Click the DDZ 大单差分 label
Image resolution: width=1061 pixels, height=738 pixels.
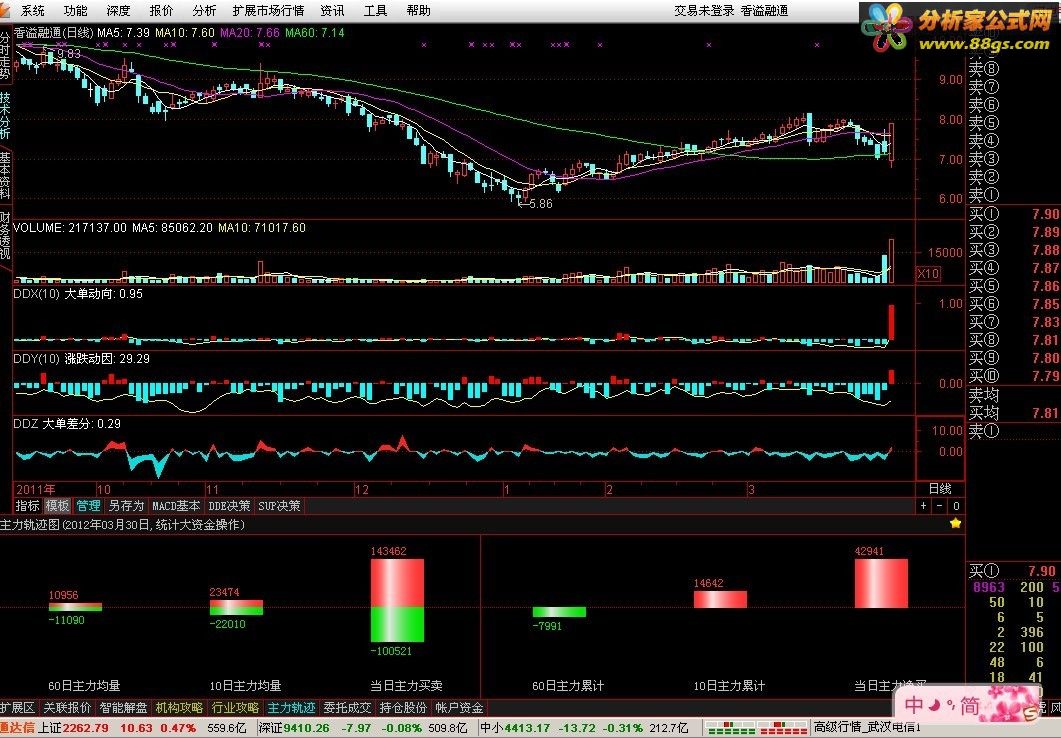67,423
